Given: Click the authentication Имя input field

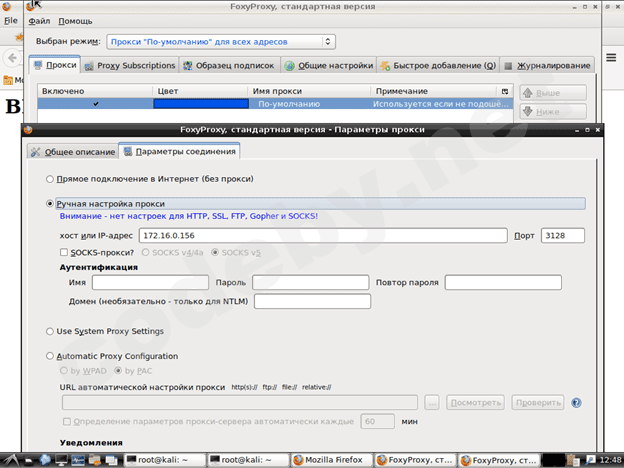Looking at the screenshot, I should [150, 283].
